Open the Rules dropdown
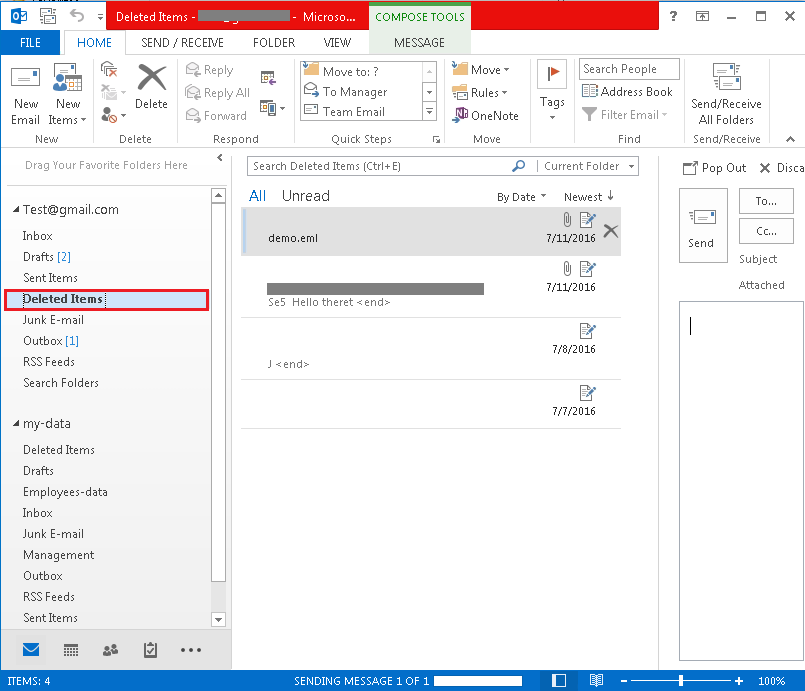 480,92
